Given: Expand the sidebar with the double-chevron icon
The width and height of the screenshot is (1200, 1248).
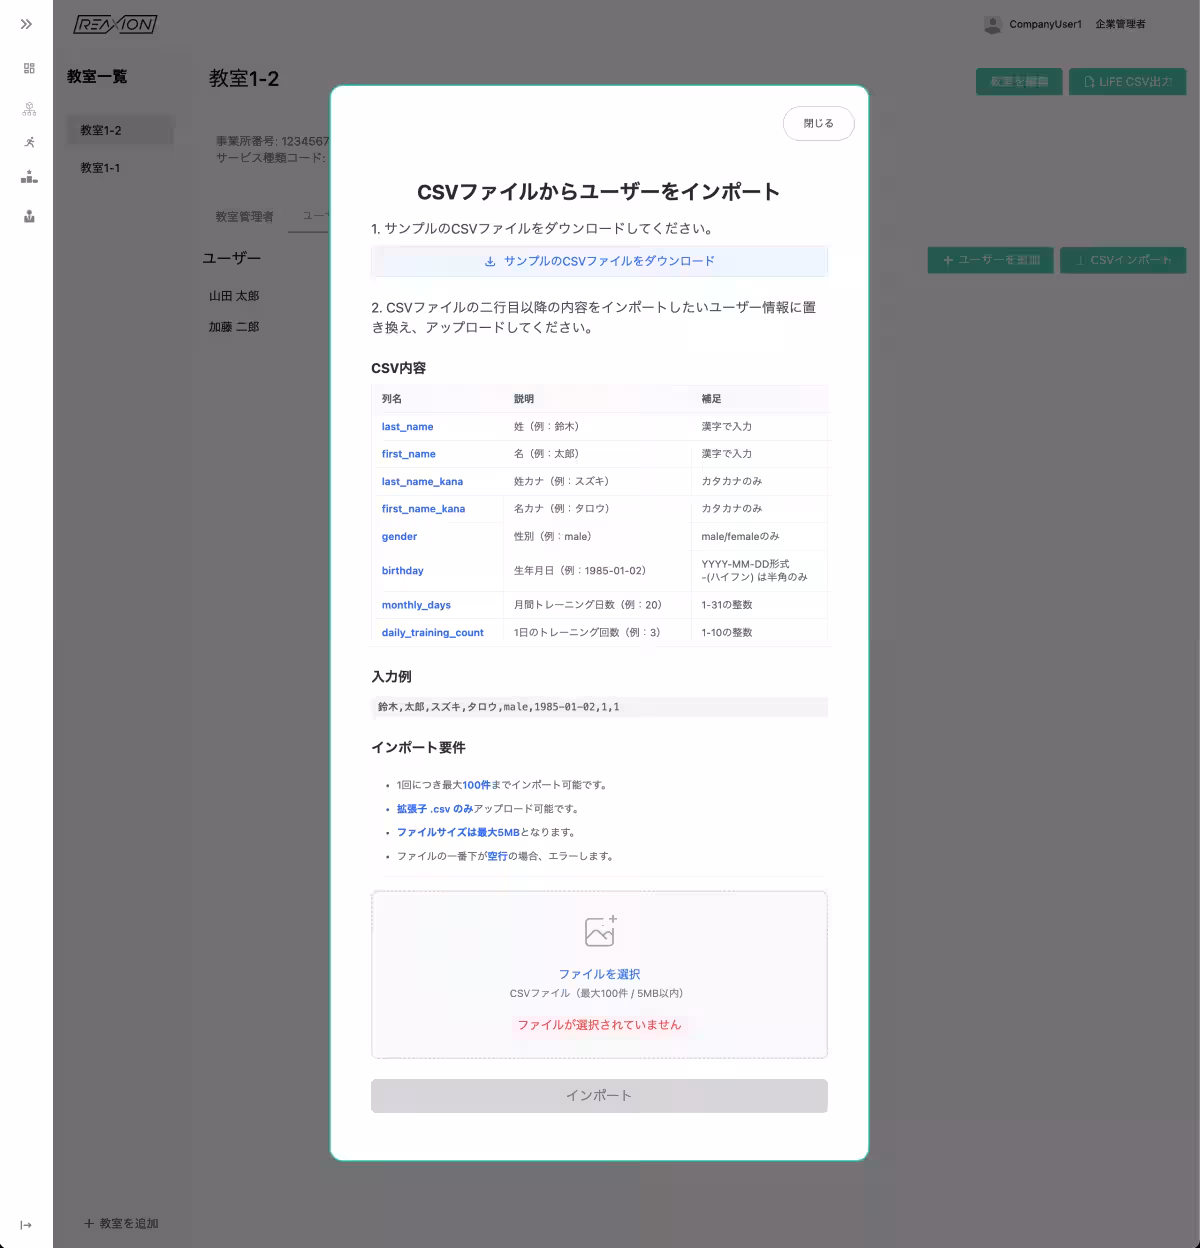Looking at the screenshot, I should pos(27,24).
